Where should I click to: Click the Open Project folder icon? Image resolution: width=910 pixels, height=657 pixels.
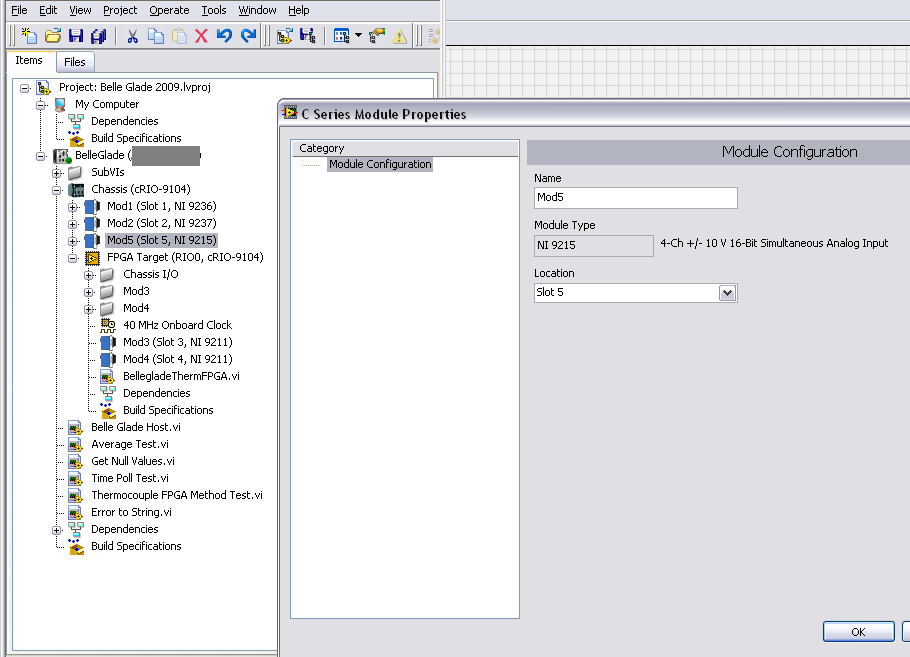click(x=53, y=36)
